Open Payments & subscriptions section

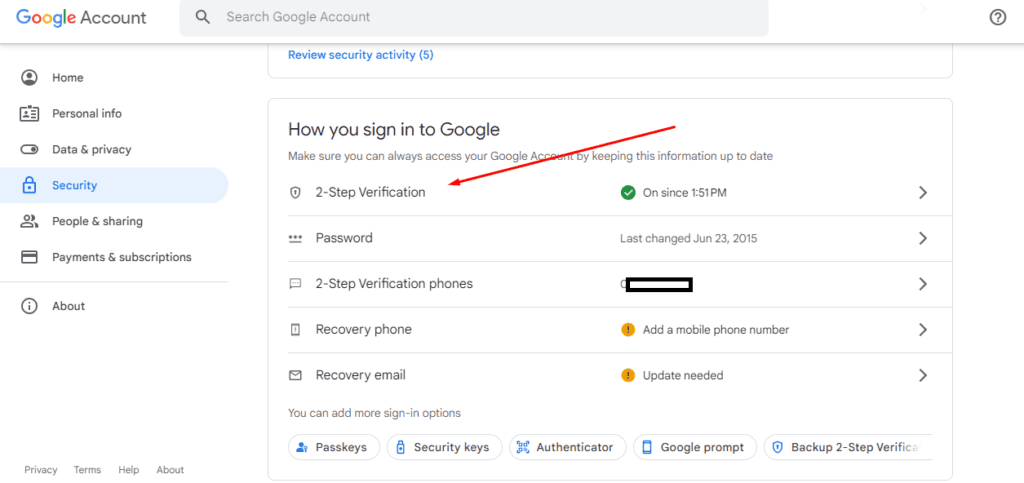tap(114, 257)
